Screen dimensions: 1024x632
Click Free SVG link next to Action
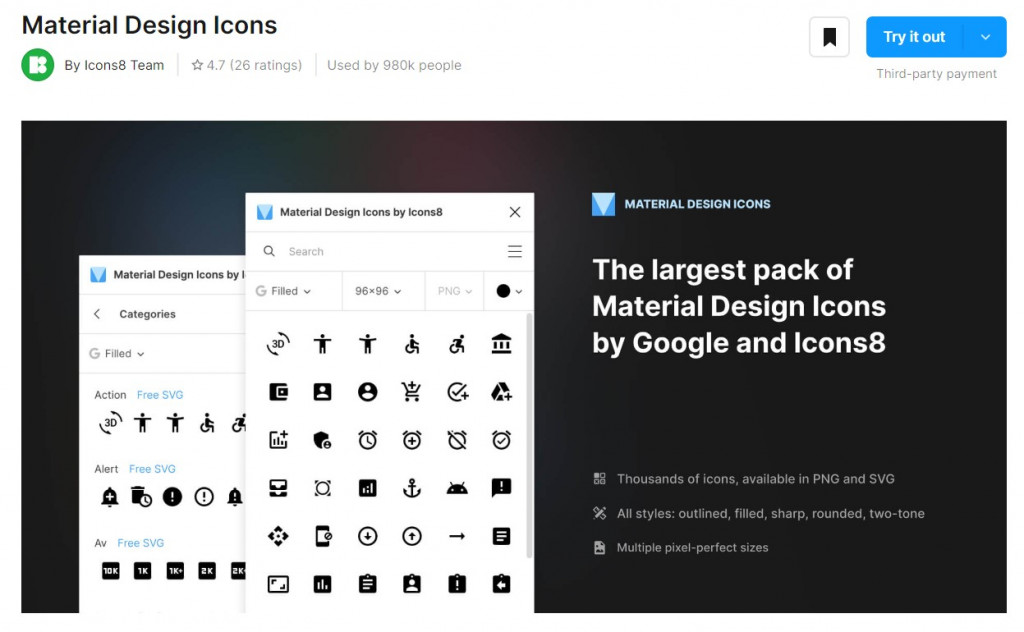160,395
